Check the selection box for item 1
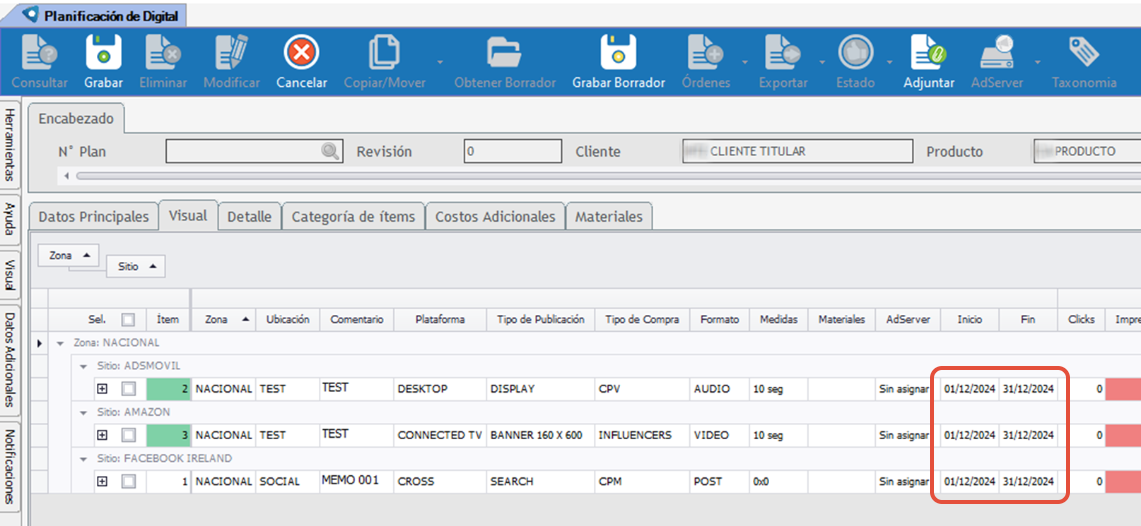1141x526 pixels. coord(128,481)
